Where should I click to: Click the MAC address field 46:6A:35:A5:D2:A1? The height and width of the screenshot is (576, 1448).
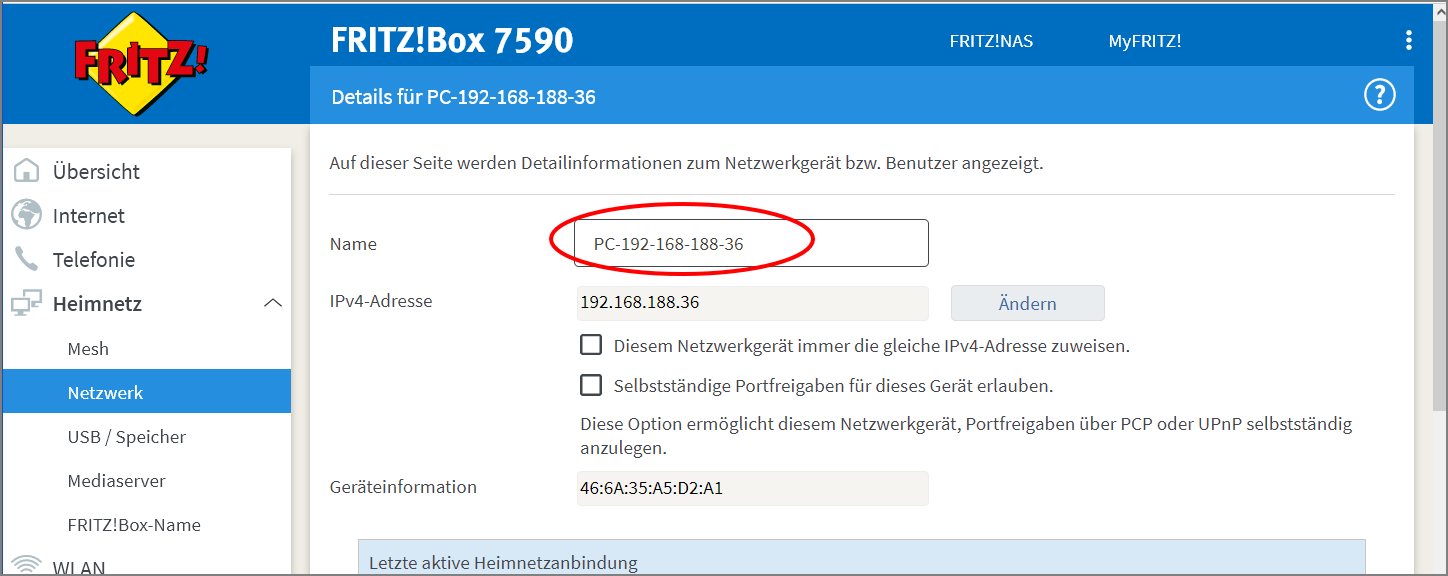coord(752,488)
